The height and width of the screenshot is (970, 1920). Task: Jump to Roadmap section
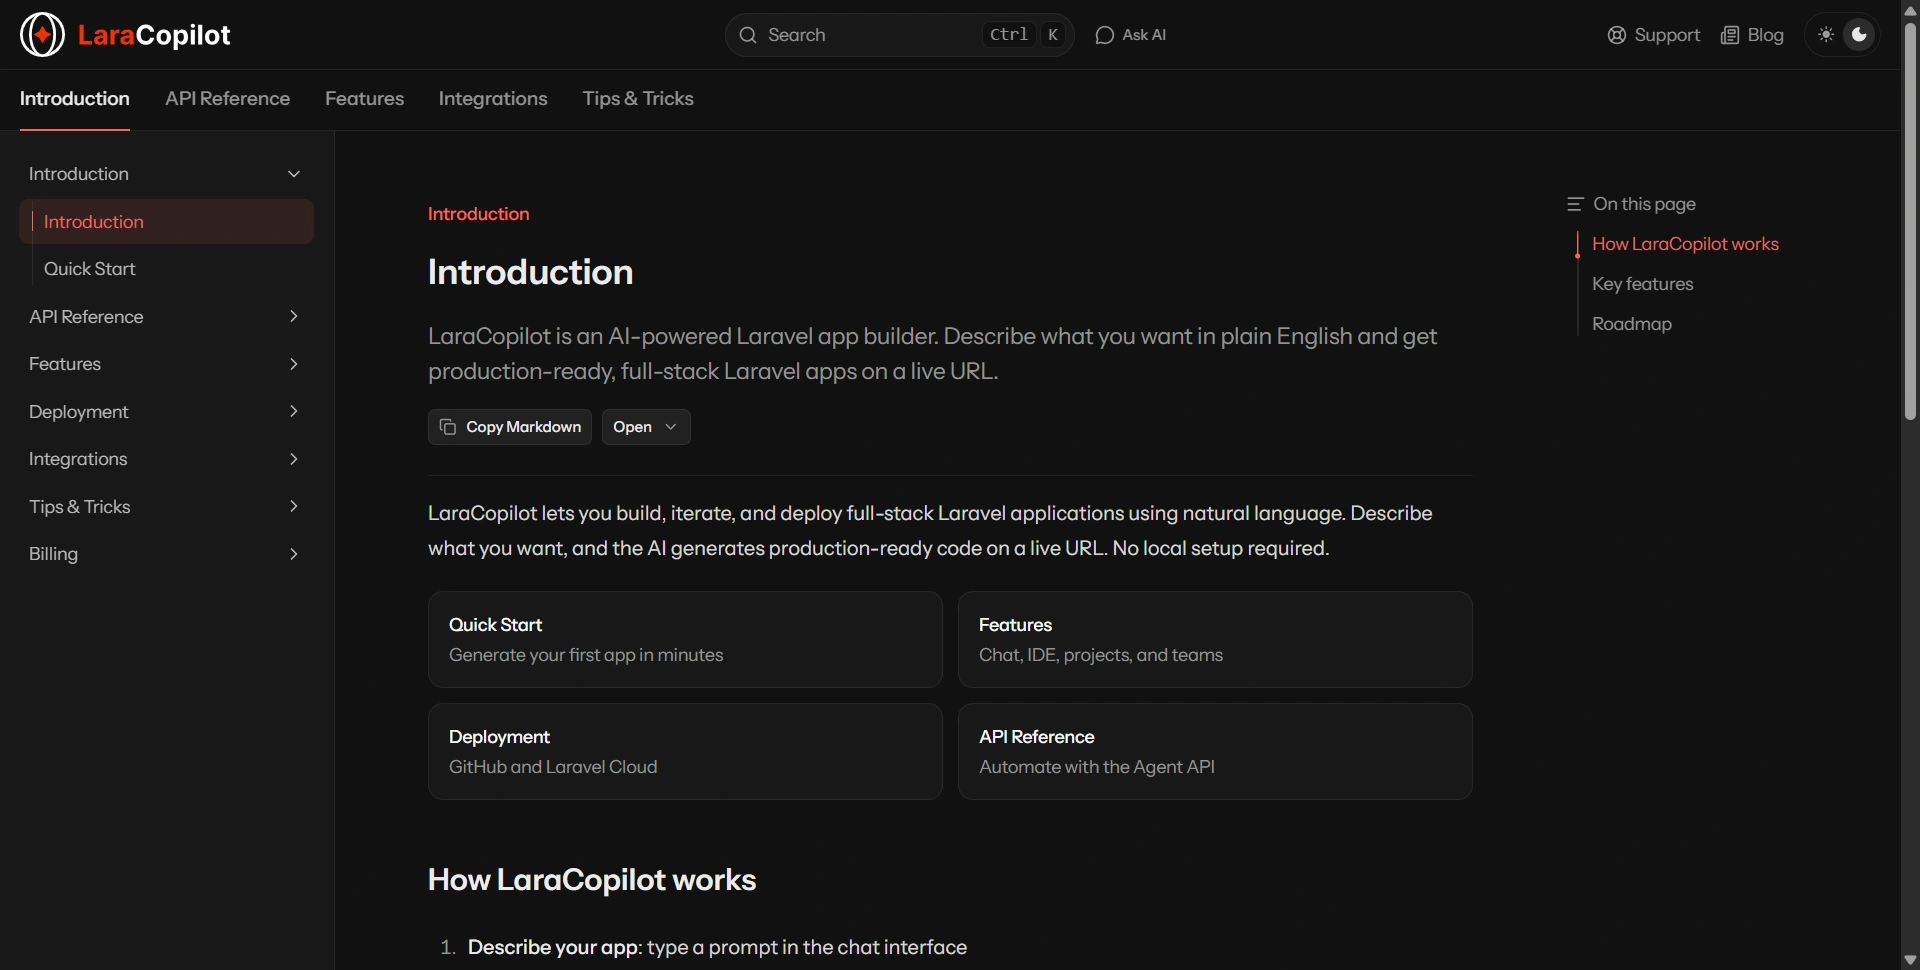click(1631, 324)
